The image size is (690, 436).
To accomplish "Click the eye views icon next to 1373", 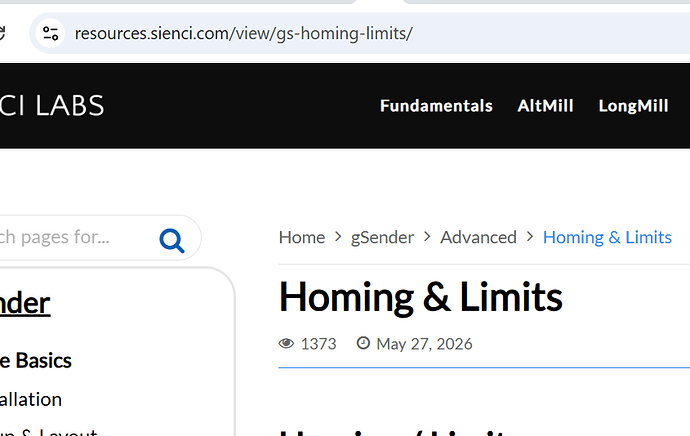I will coord(286,343).
